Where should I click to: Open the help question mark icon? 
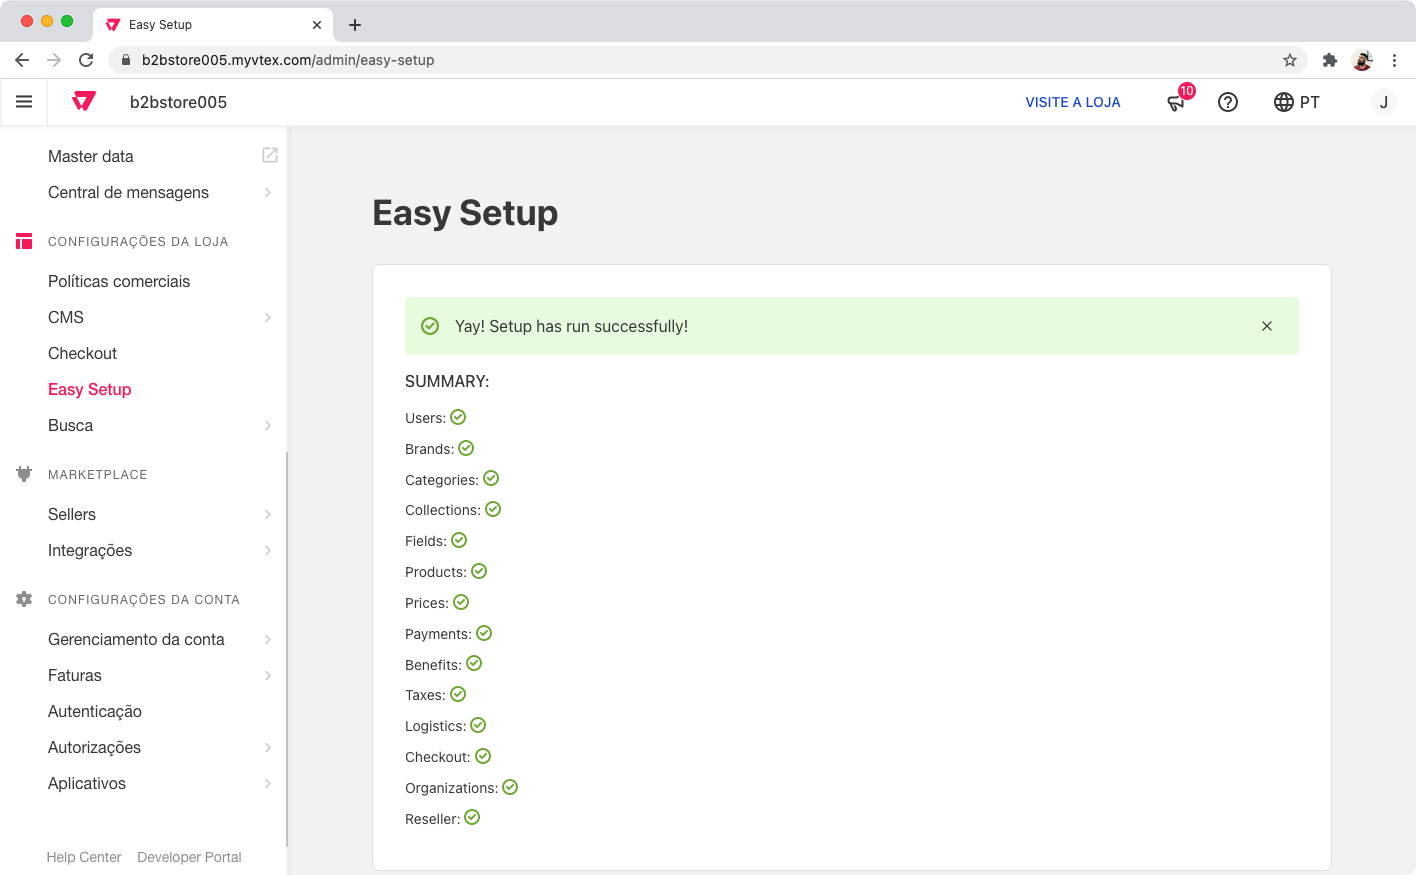[1228, 102]
